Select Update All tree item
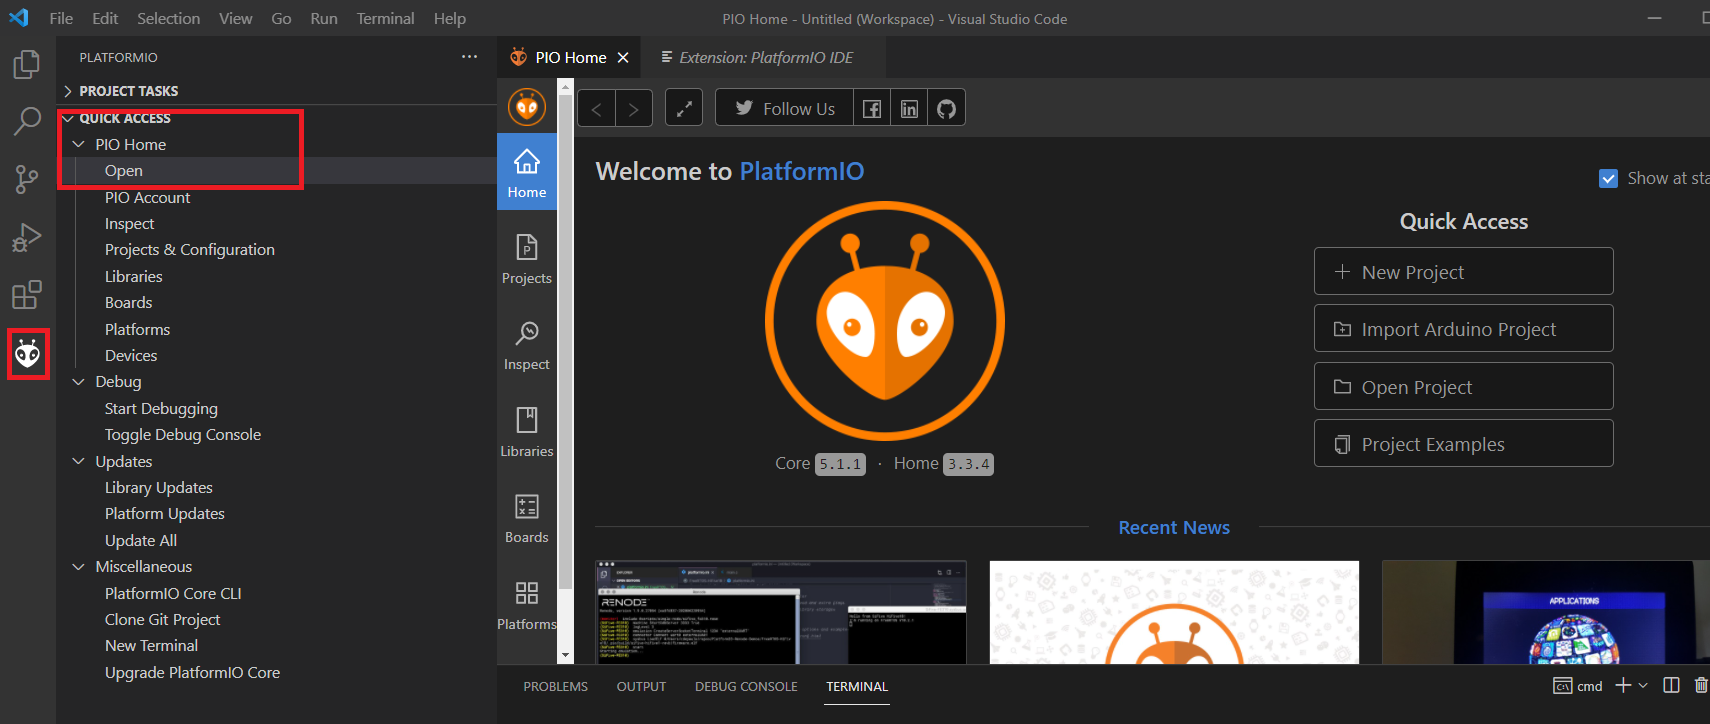 point(140,541)
